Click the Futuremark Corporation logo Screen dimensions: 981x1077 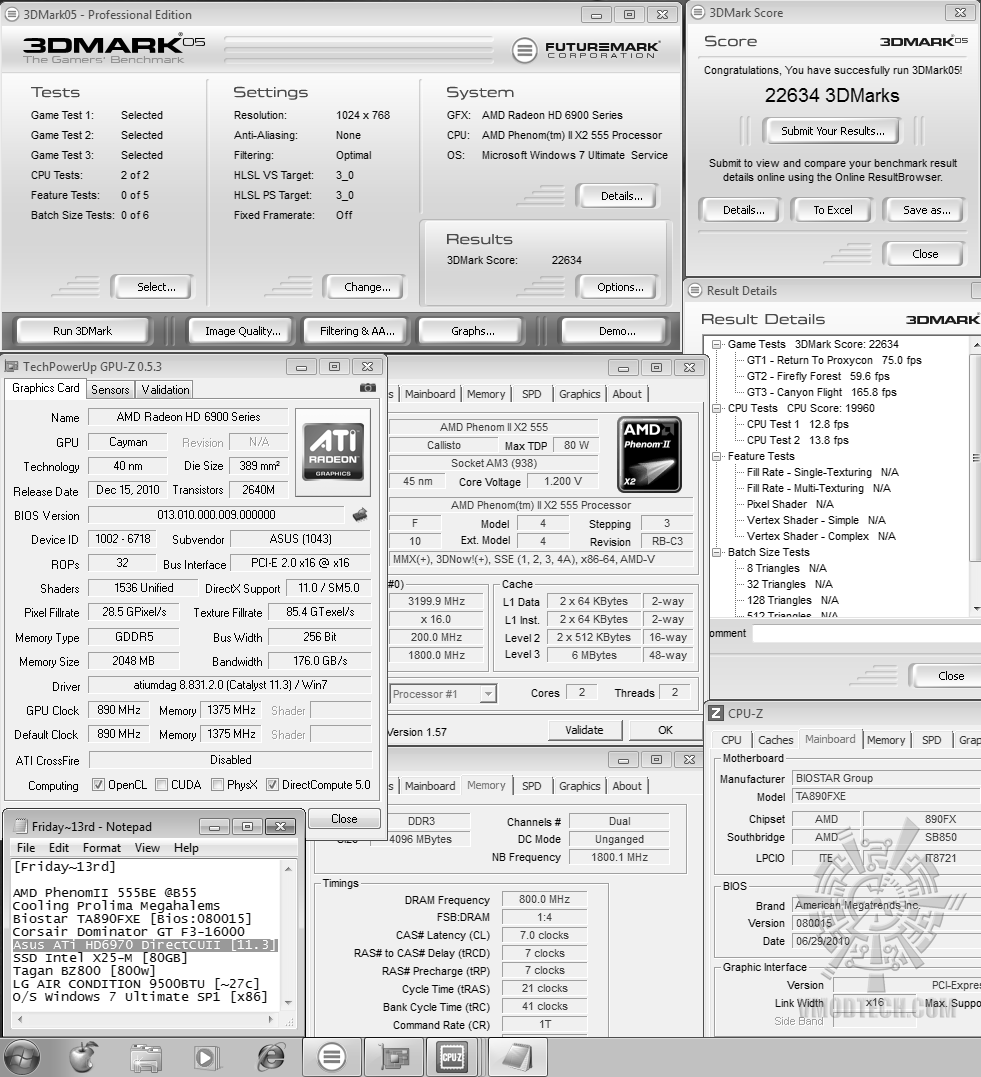click(586, 49)
